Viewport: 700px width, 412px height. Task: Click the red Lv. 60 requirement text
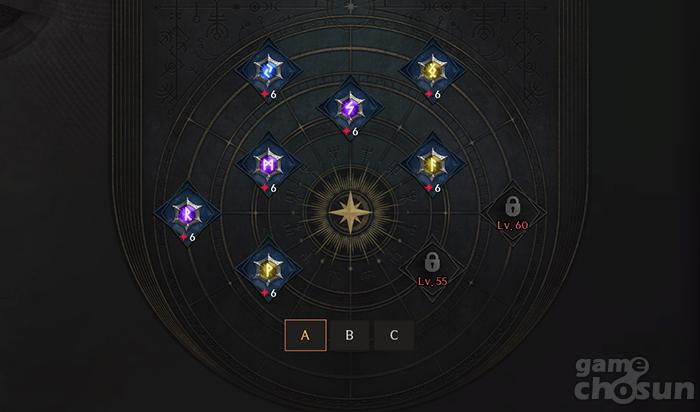point(512,225)
